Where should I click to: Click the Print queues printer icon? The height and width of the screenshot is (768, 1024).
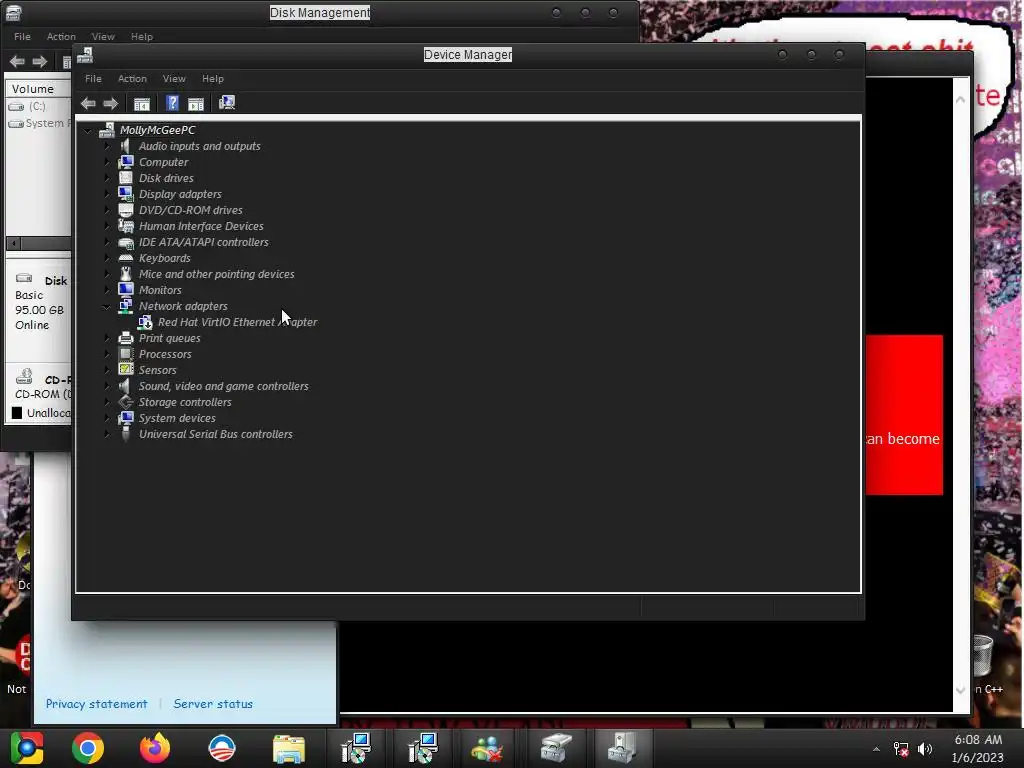(x=125, y=338)
